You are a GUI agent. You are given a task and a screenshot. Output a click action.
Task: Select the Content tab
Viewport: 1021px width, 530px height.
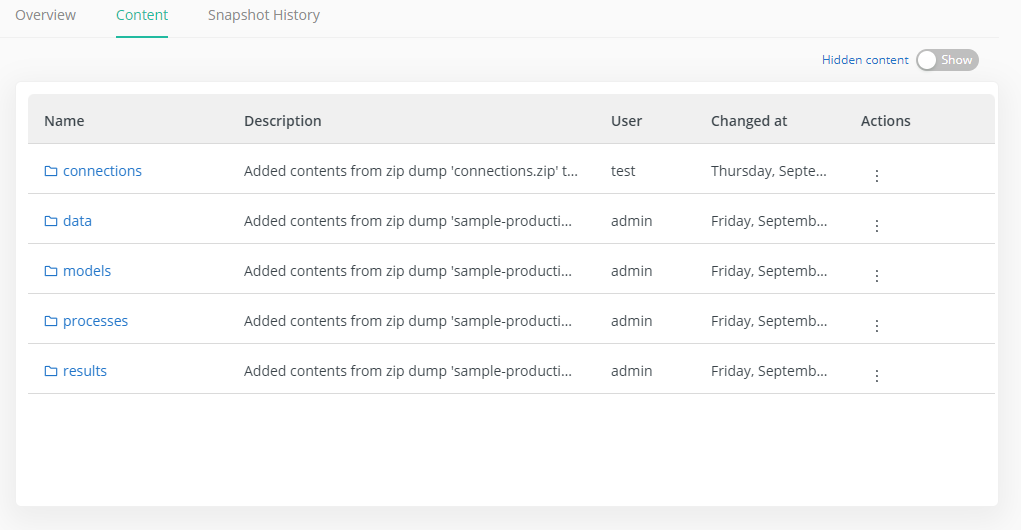point(142,16)
